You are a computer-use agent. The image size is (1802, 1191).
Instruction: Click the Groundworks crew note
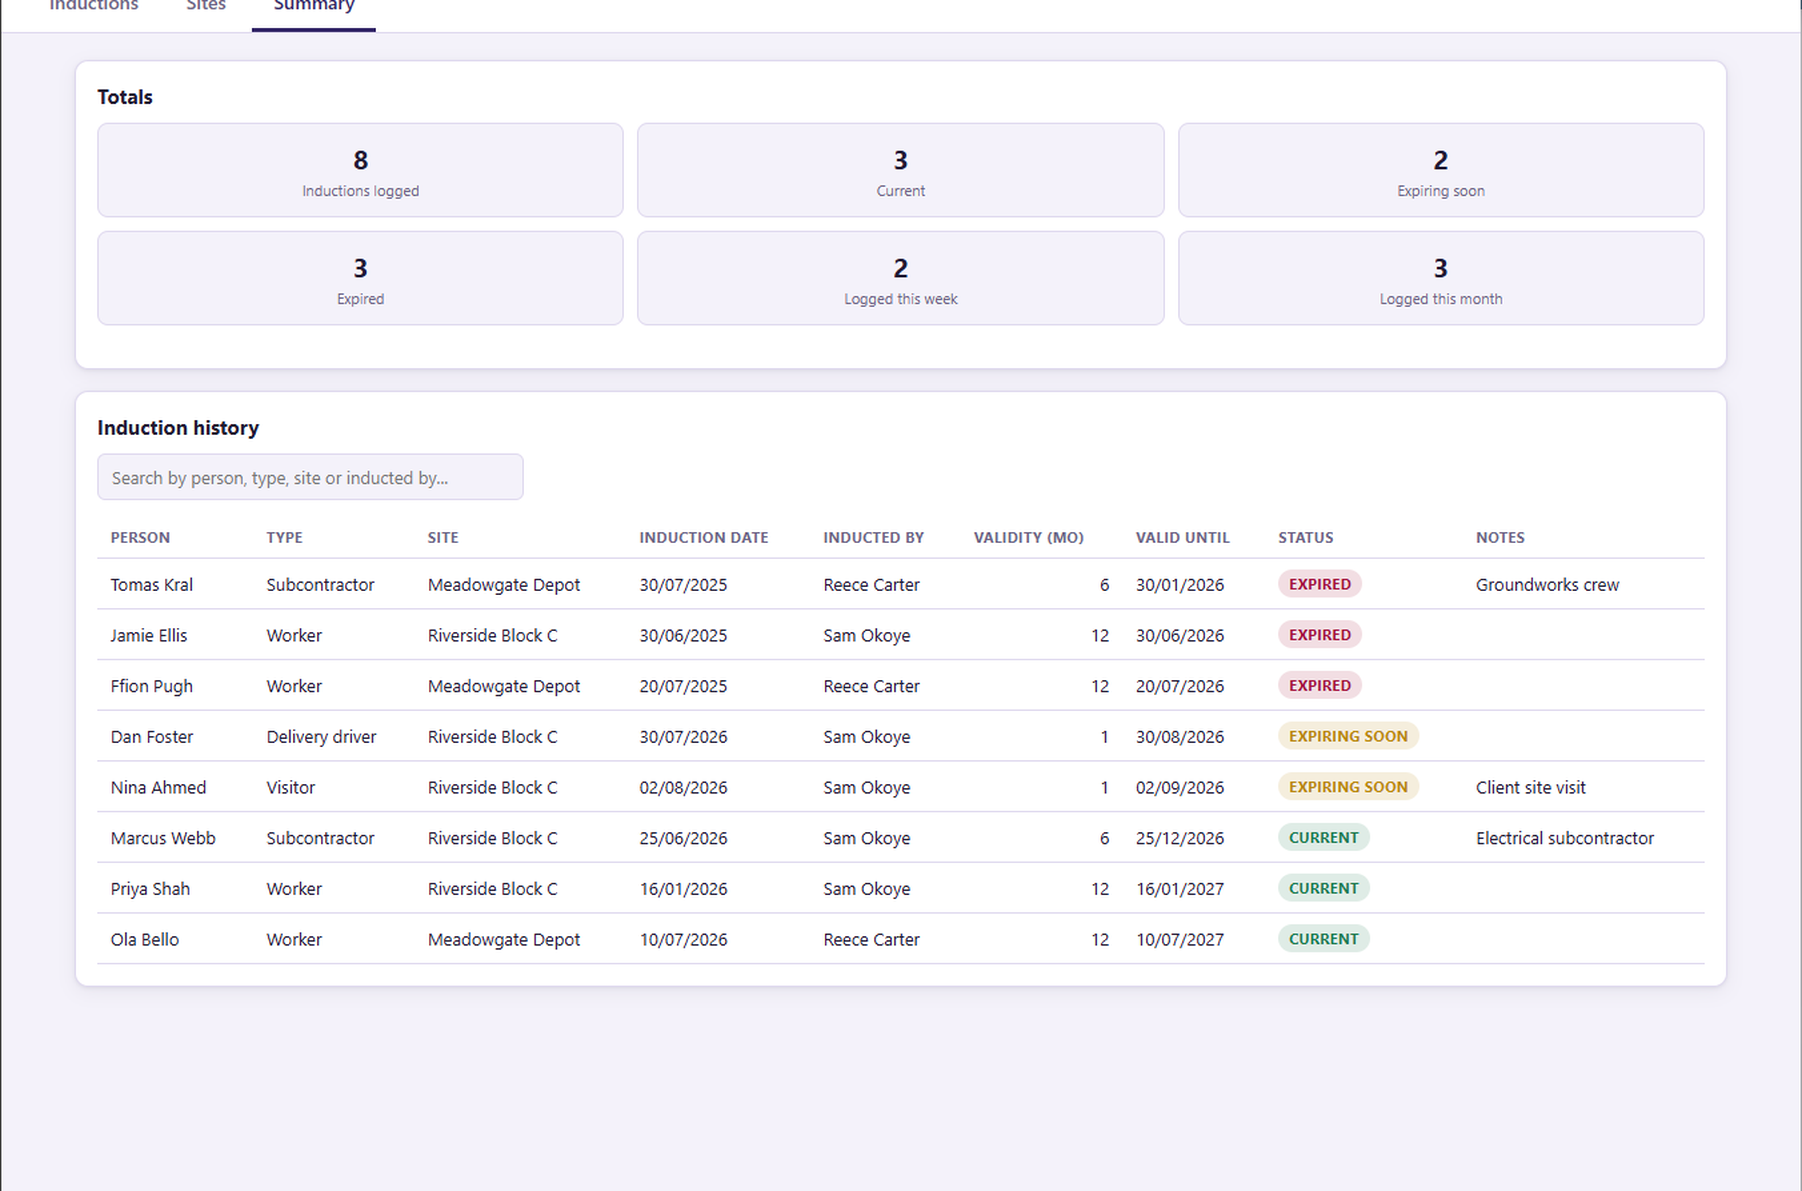pyautogui.click(x=1547, y=585)
